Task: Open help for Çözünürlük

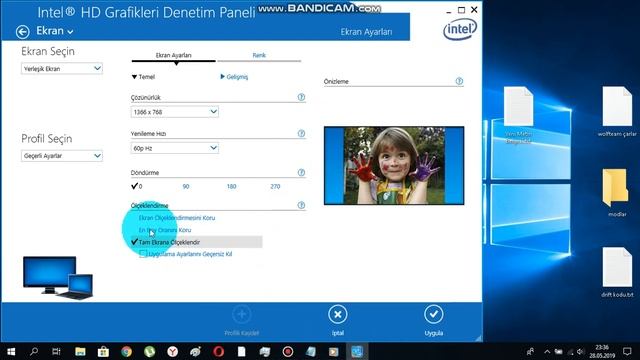Action: click(301, 97)
